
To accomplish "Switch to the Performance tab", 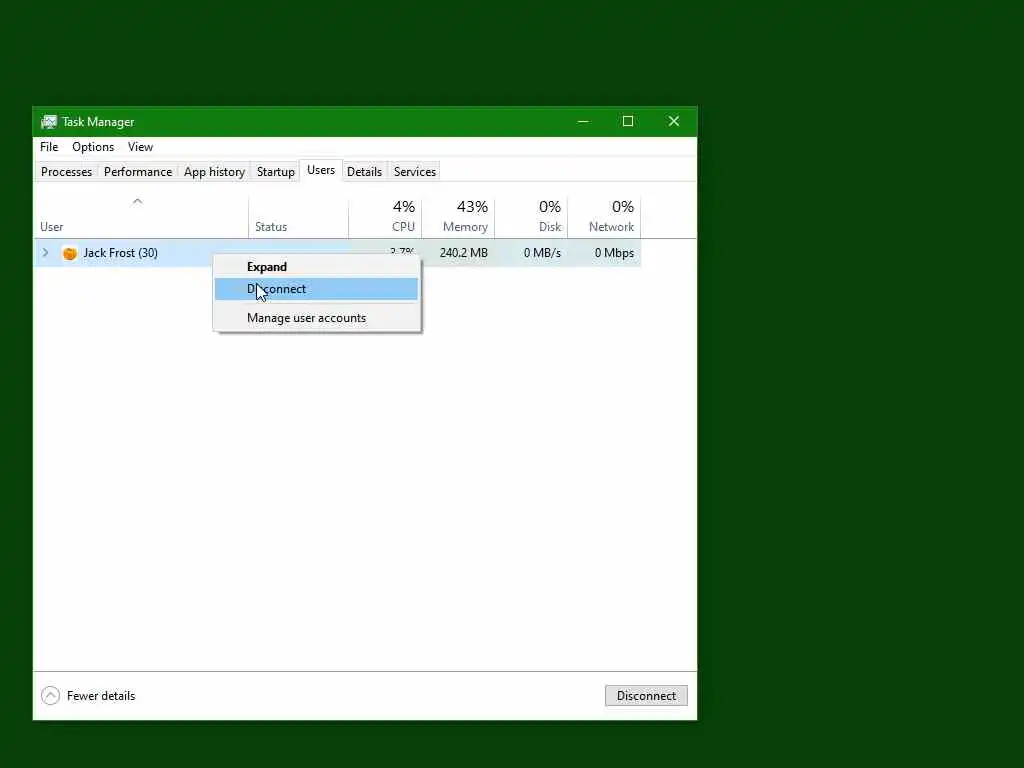I will [138, 172].
